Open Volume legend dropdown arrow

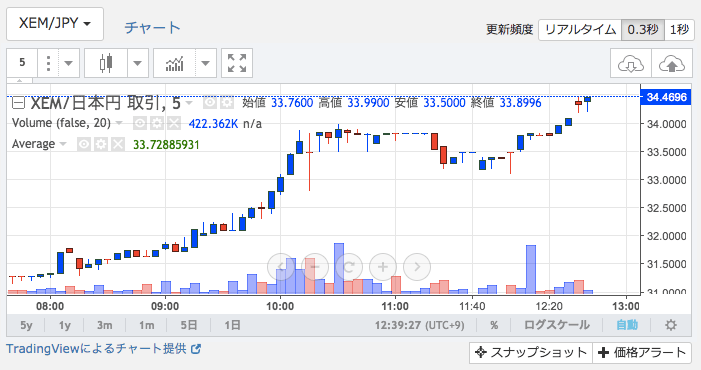coord(119,123)
